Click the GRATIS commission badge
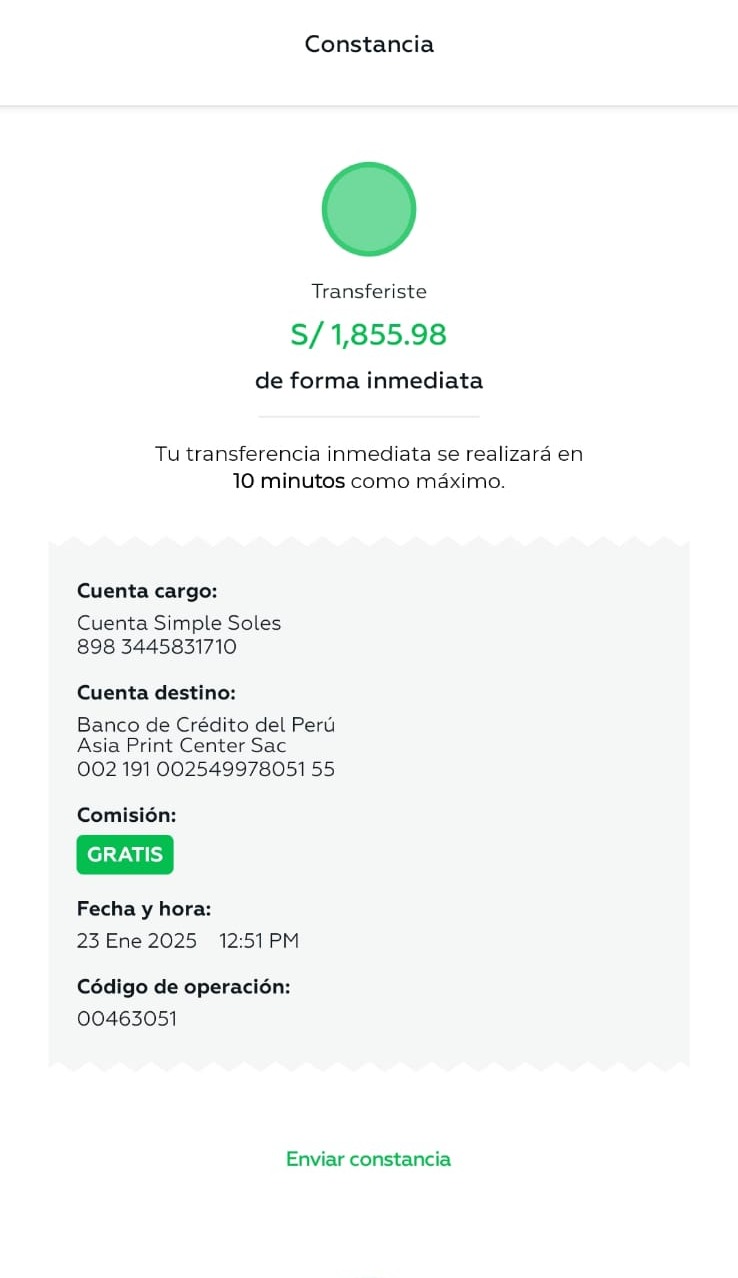Image resolution: width=738 pixels, height=1278 pixels. click(x=125, y=855)
